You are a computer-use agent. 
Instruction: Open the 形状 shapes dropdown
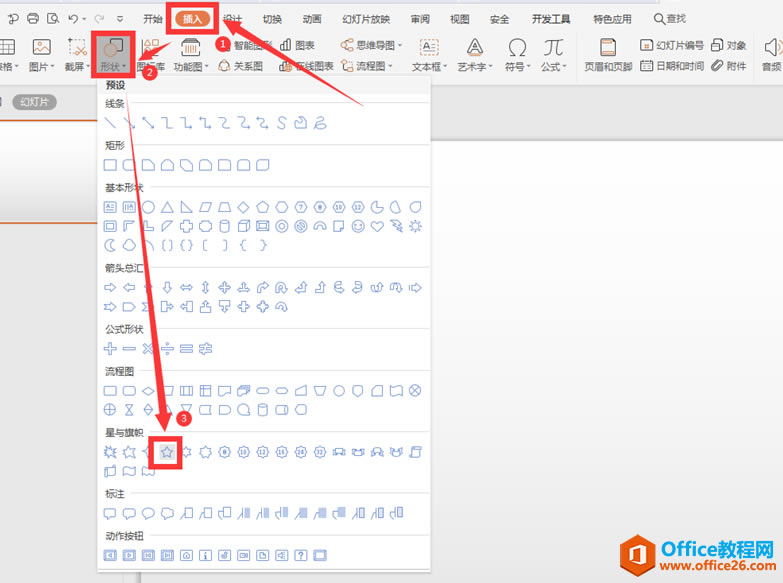pos(113,55)
